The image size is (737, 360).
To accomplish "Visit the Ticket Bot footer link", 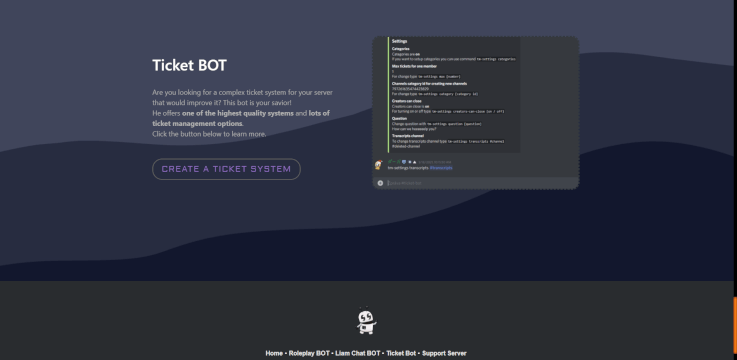I will [401, 353].
